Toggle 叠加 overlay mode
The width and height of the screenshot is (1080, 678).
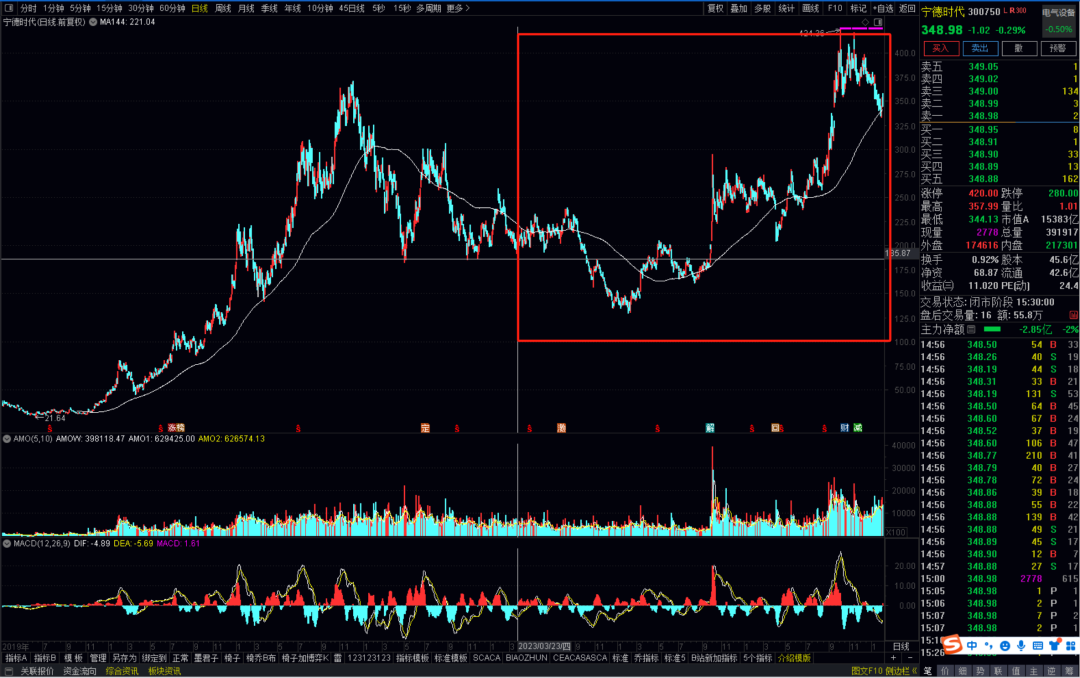point(739,8)
